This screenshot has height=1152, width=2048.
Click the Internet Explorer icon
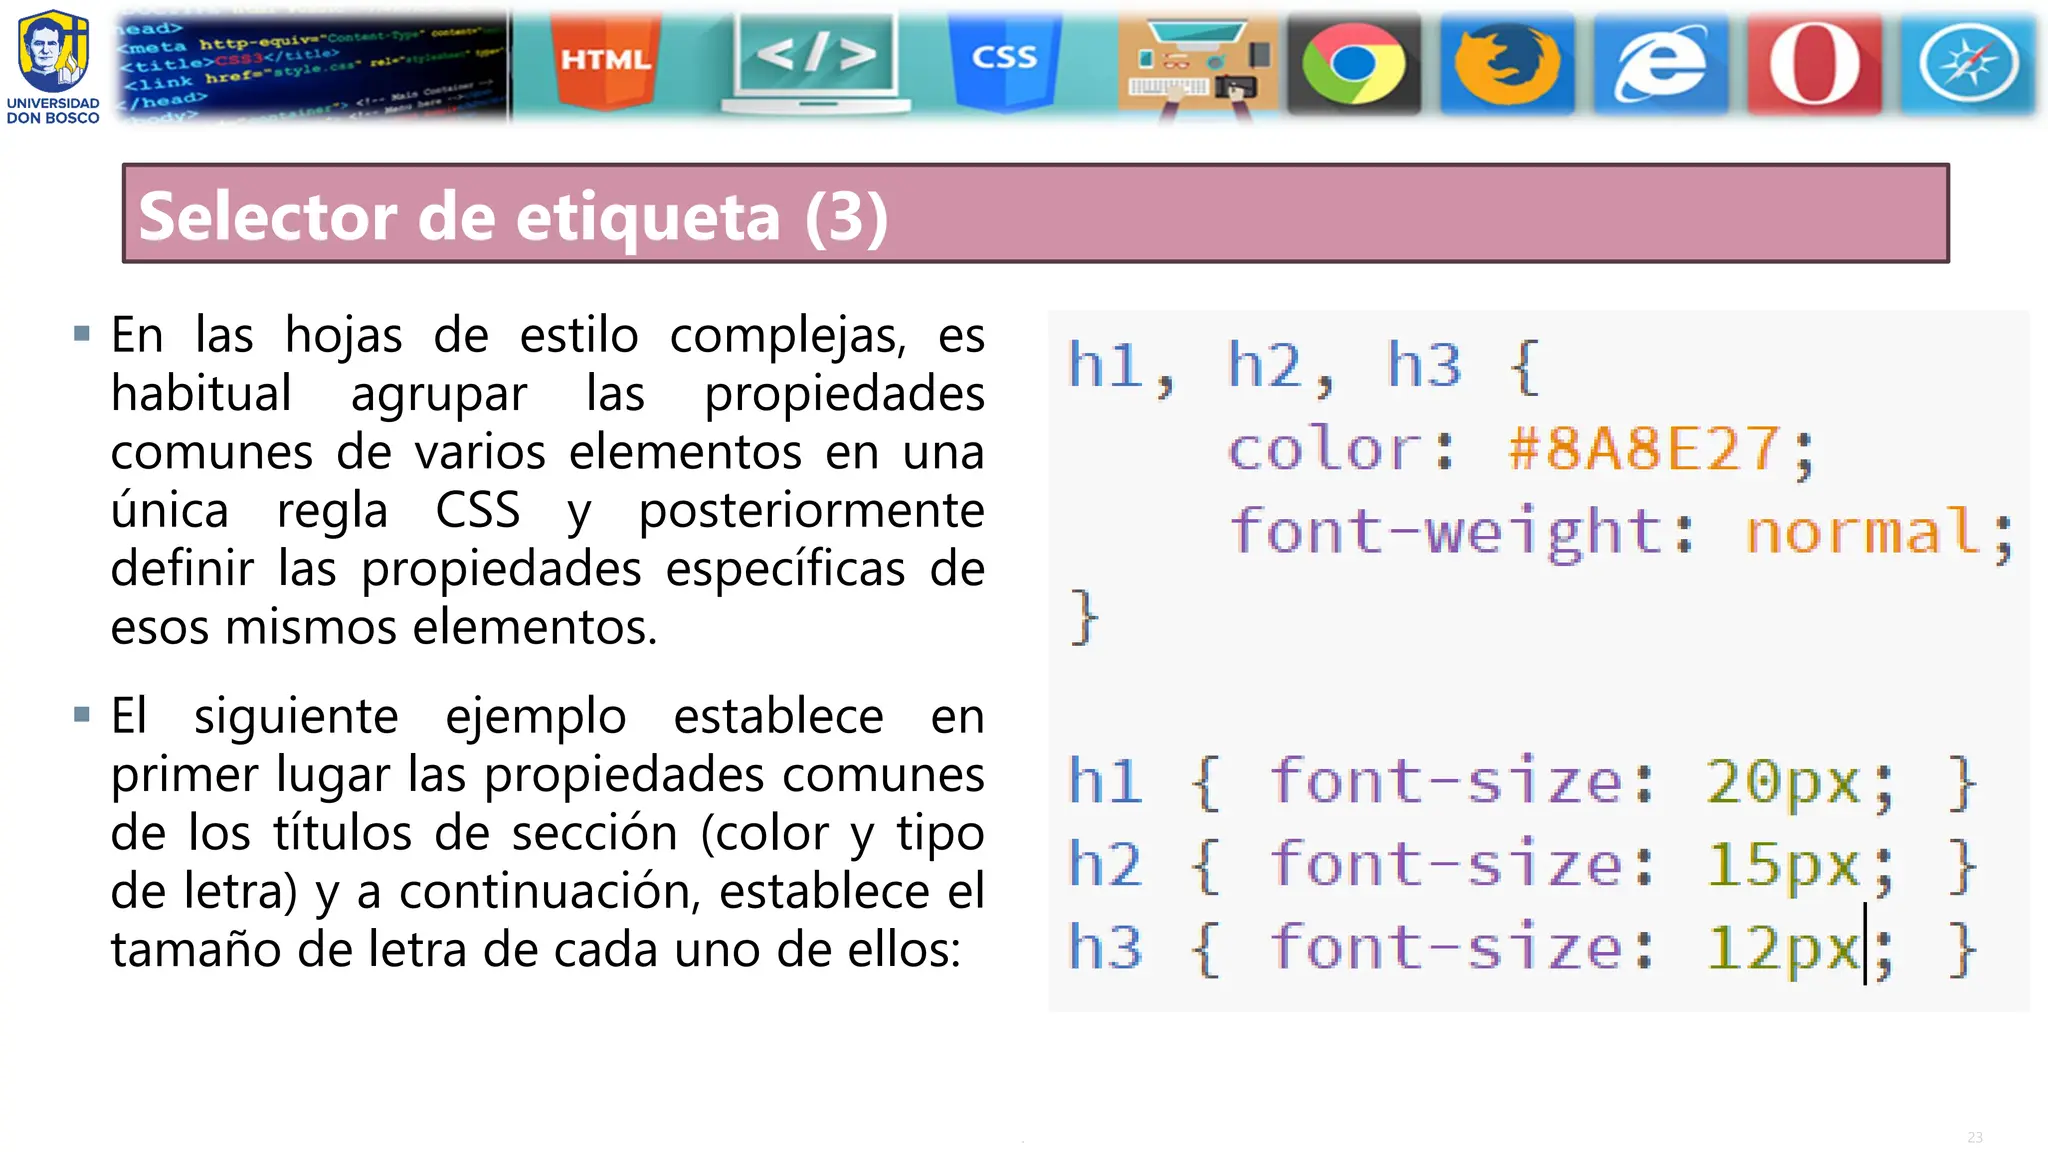click(1661, 64)
